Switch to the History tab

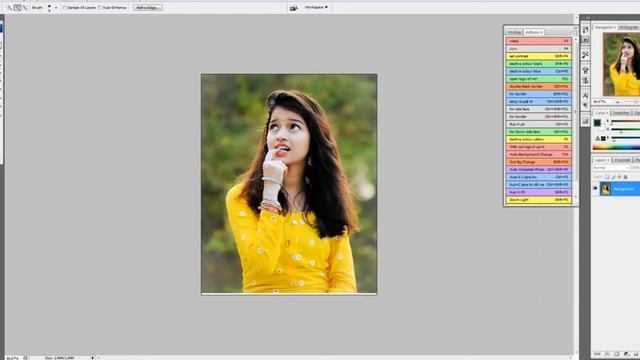(x=514, y=32)
